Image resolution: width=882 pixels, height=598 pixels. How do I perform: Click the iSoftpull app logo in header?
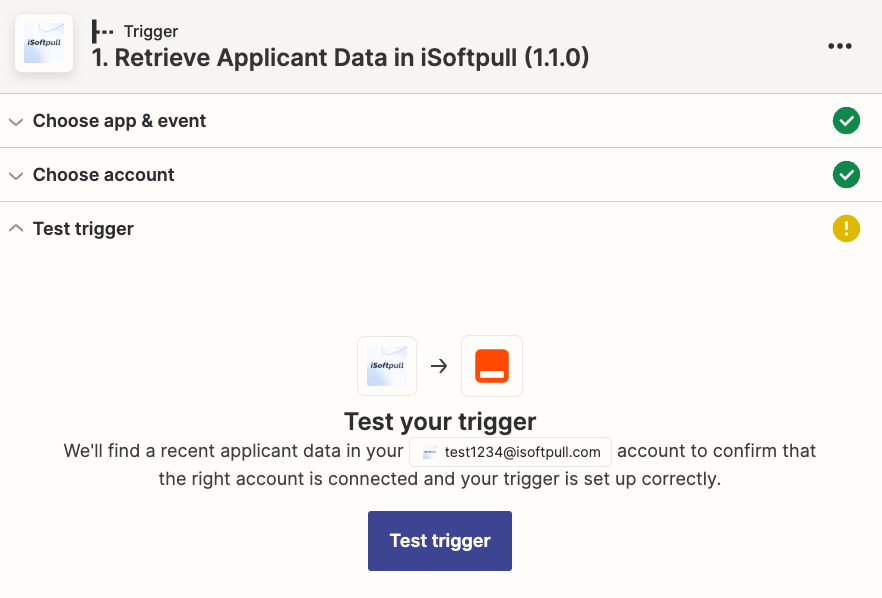(x=44, y=43)
